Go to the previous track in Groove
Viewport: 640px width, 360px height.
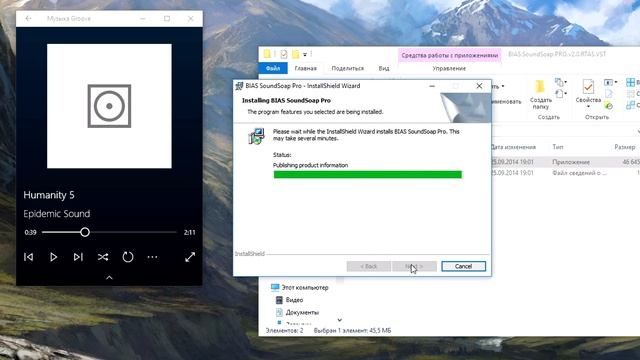click(x=29, y=257)
